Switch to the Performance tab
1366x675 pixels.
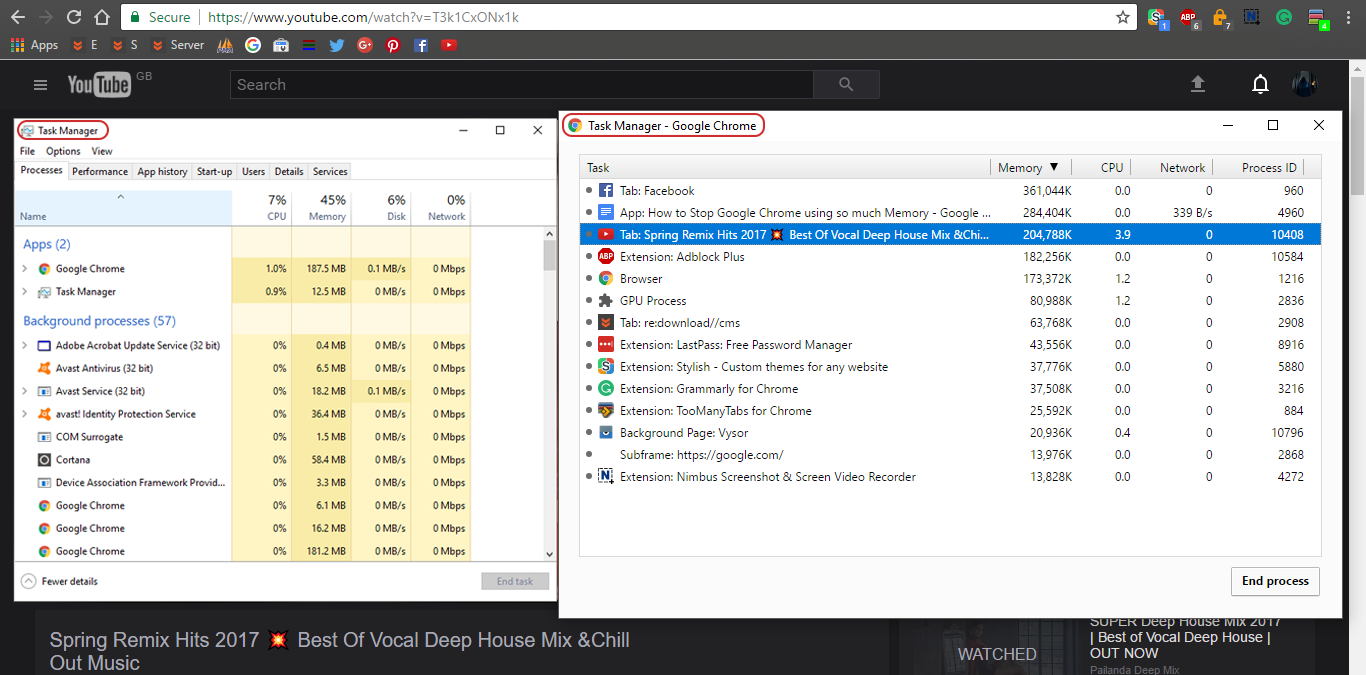tap(100, 171)
